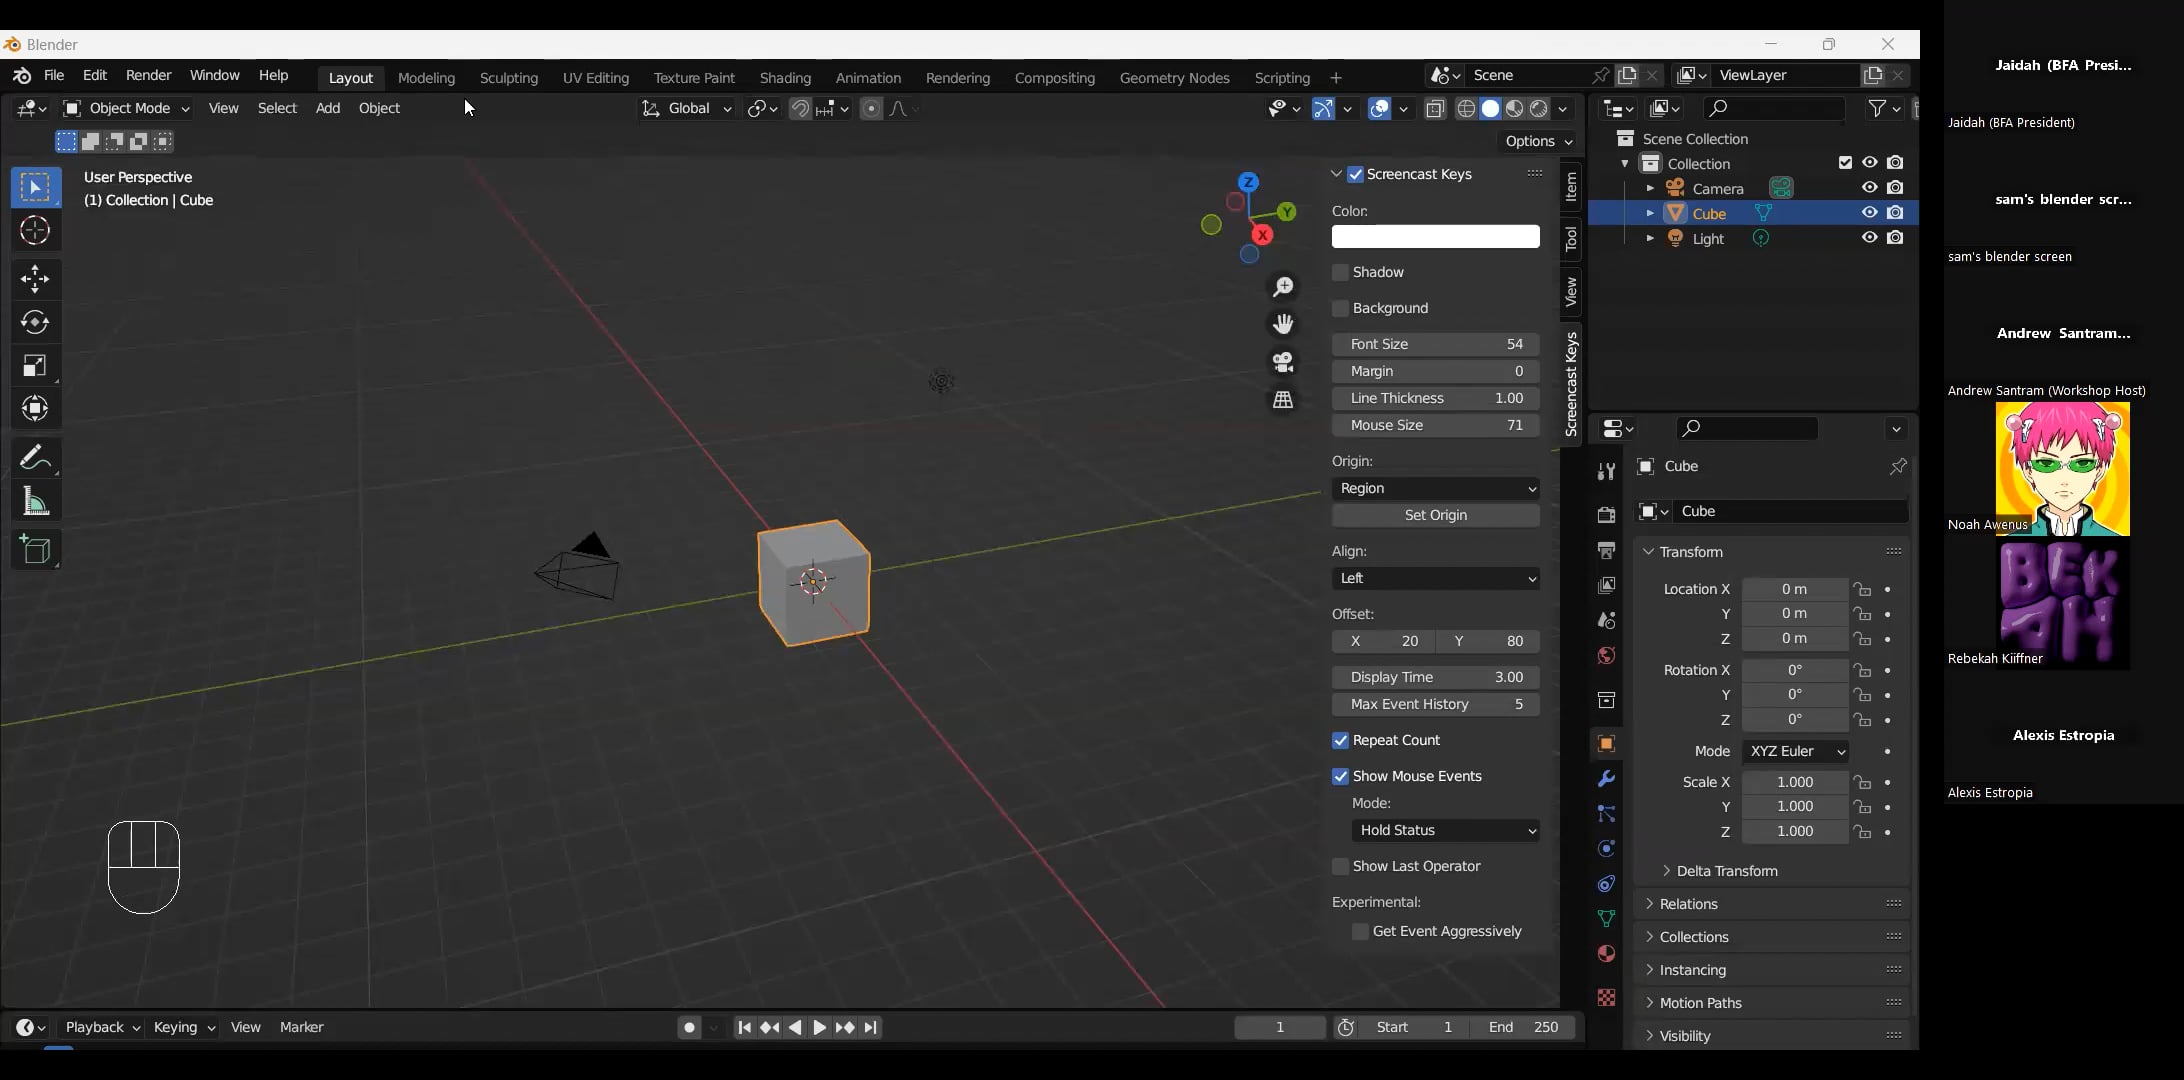Select the Annotate pencil tool

35,458
